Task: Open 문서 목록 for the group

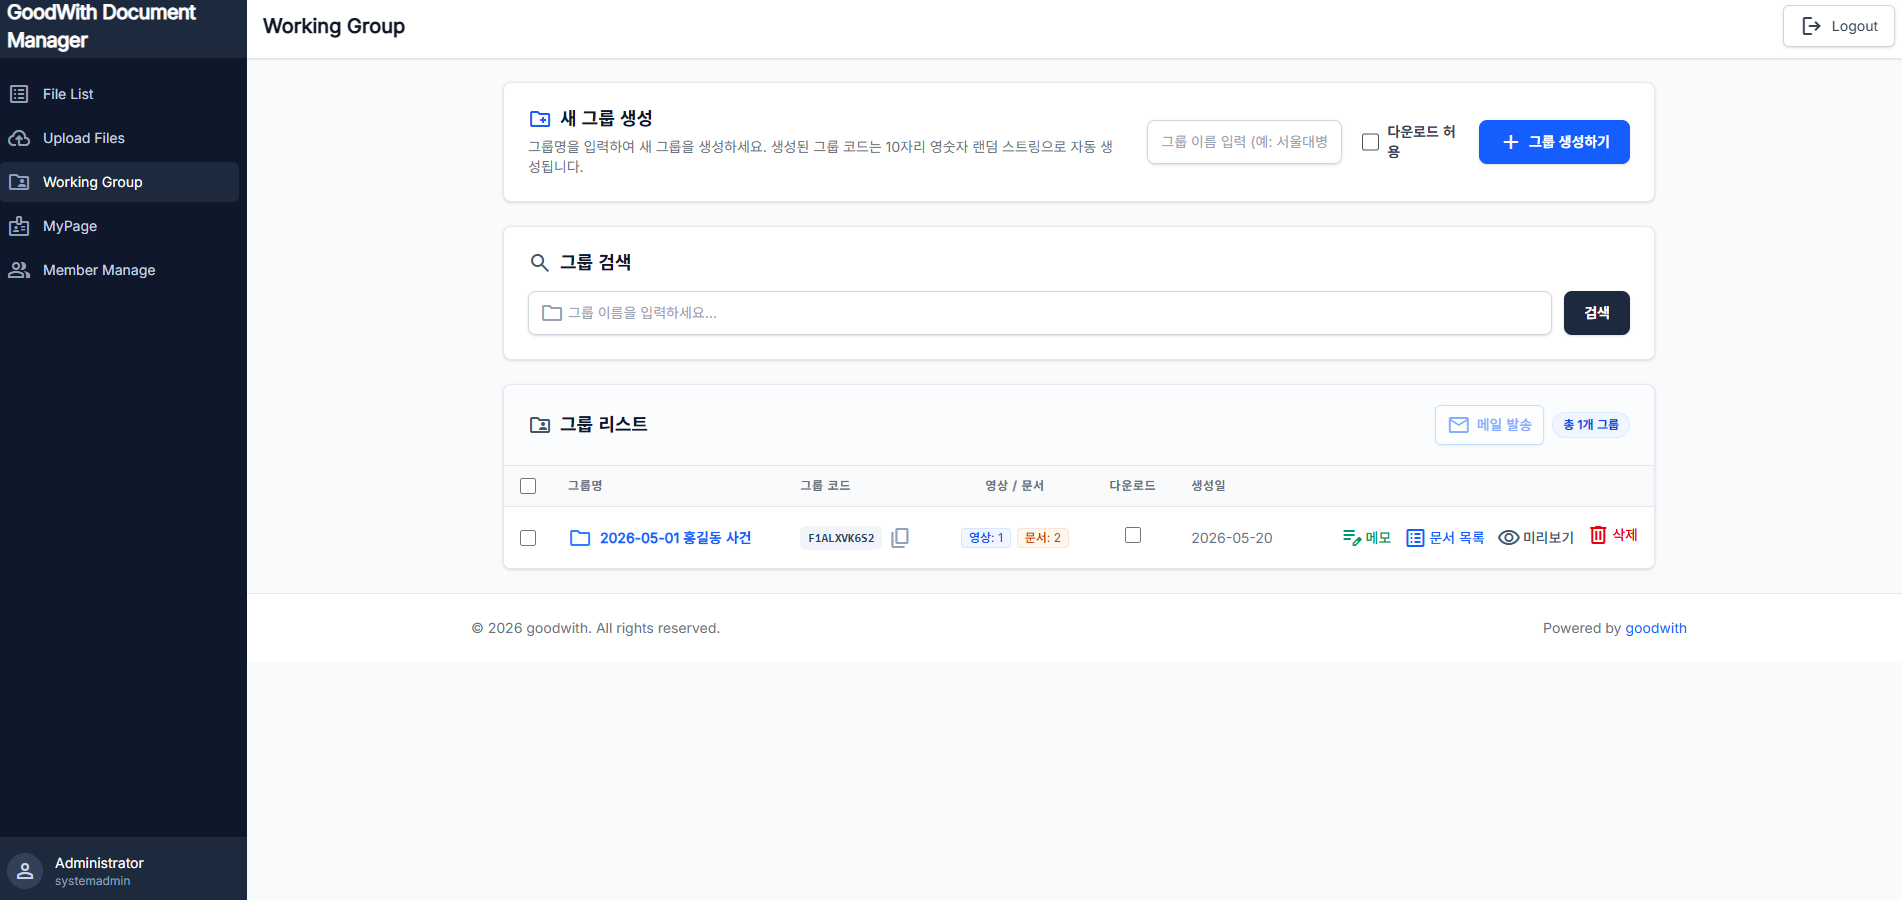Action: click(1445, 538)
